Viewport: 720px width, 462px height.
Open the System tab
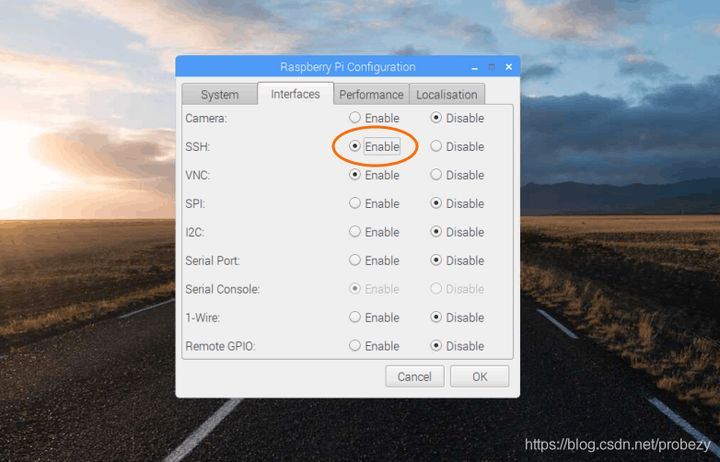(x=219, y=95)
